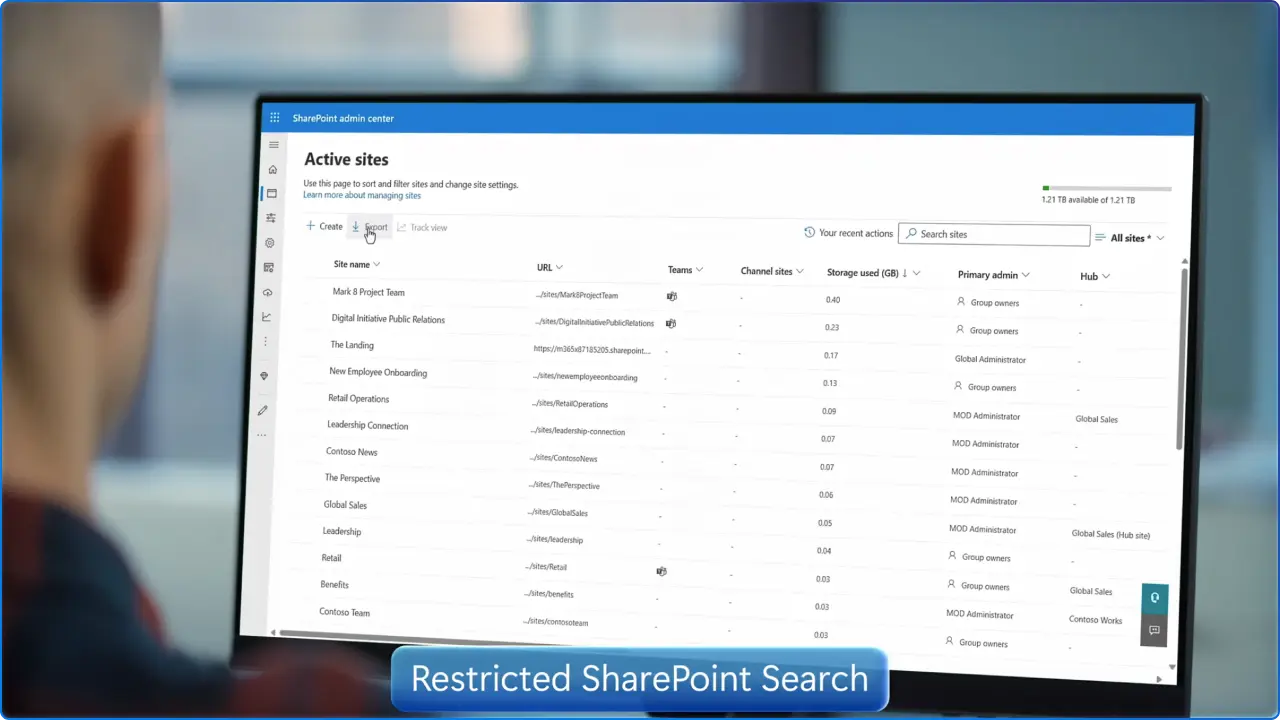Click the Contoso Works hub cell
Image resolution: width=1280 pixels, height=720 pixels.
click(1095, 620)
